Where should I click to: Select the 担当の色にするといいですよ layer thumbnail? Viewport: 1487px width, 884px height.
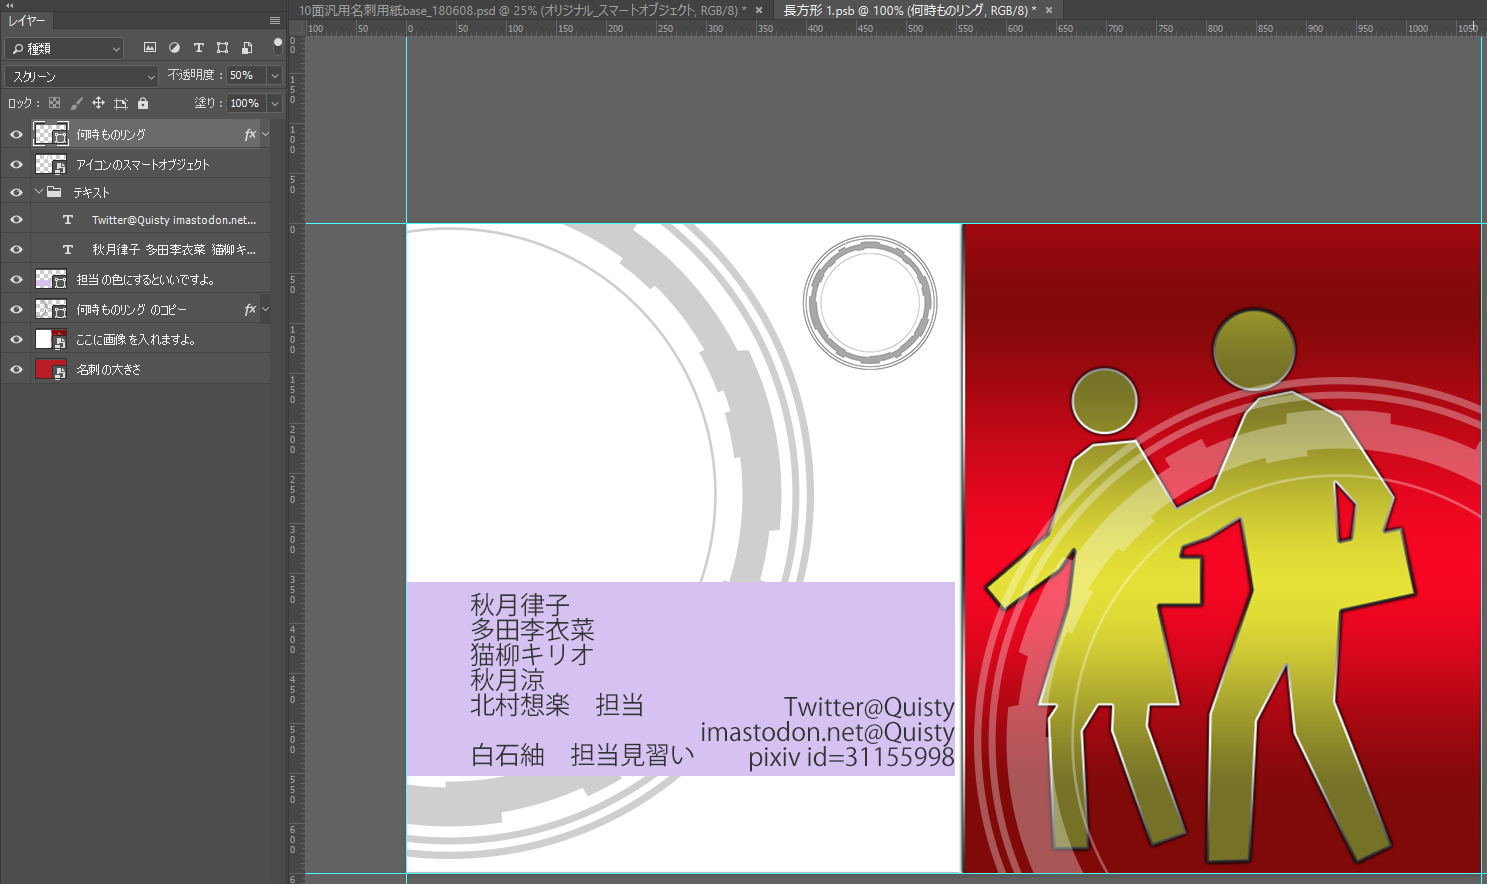[x=51, y=280]
